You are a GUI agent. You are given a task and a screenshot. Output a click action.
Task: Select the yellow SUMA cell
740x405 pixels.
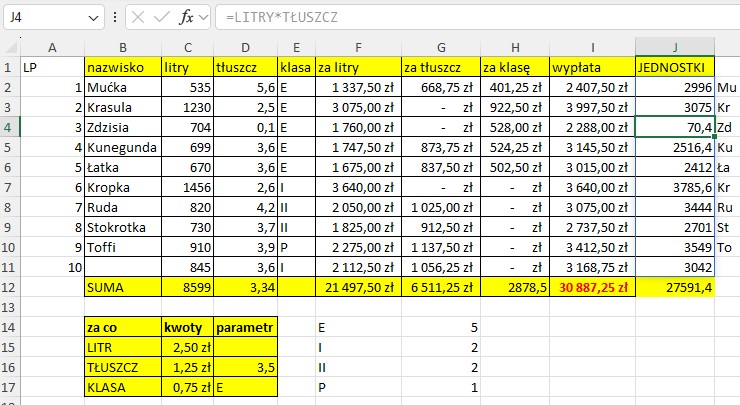click(x=121, y=287)
